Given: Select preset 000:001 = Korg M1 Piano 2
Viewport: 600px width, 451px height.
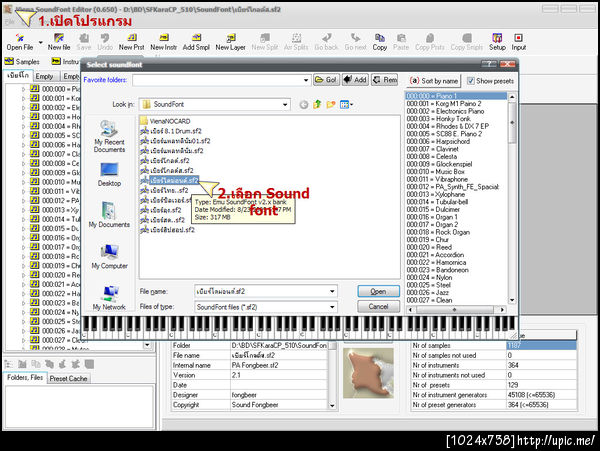Looking at the screenshot, I should (x=444, y=104).
